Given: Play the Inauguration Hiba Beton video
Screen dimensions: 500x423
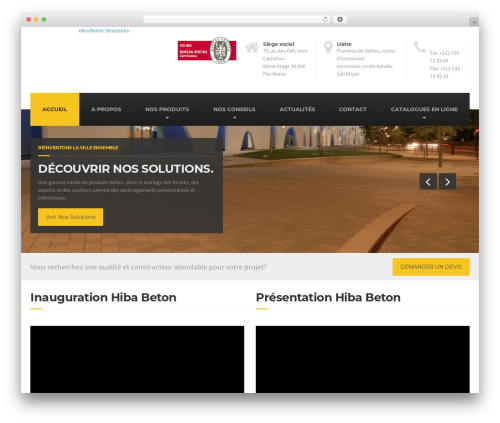Looking at the screenshot, I should pyautogui.click(x=137, y=359).
